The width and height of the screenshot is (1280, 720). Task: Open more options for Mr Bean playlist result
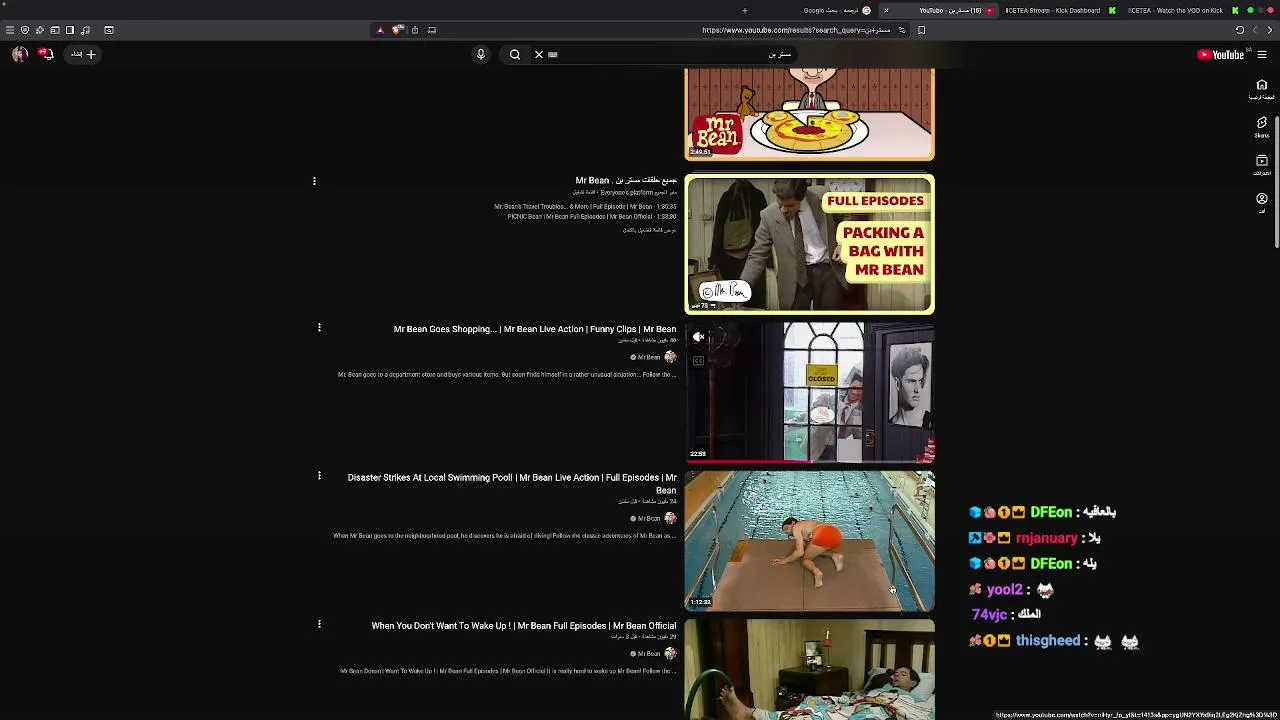tap(314, 181)
